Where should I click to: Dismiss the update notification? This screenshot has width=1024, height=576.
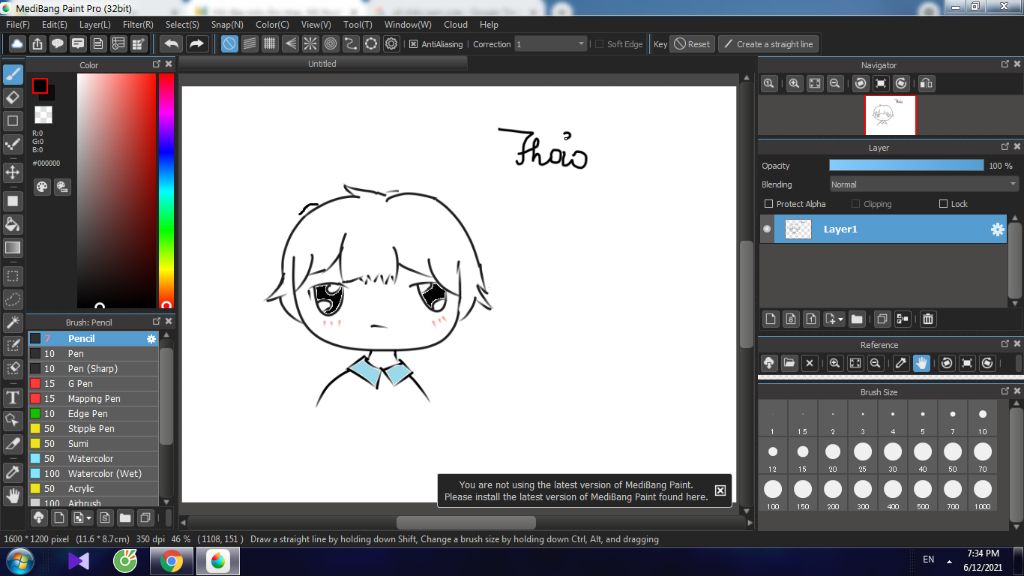click(x=720, y=490)
